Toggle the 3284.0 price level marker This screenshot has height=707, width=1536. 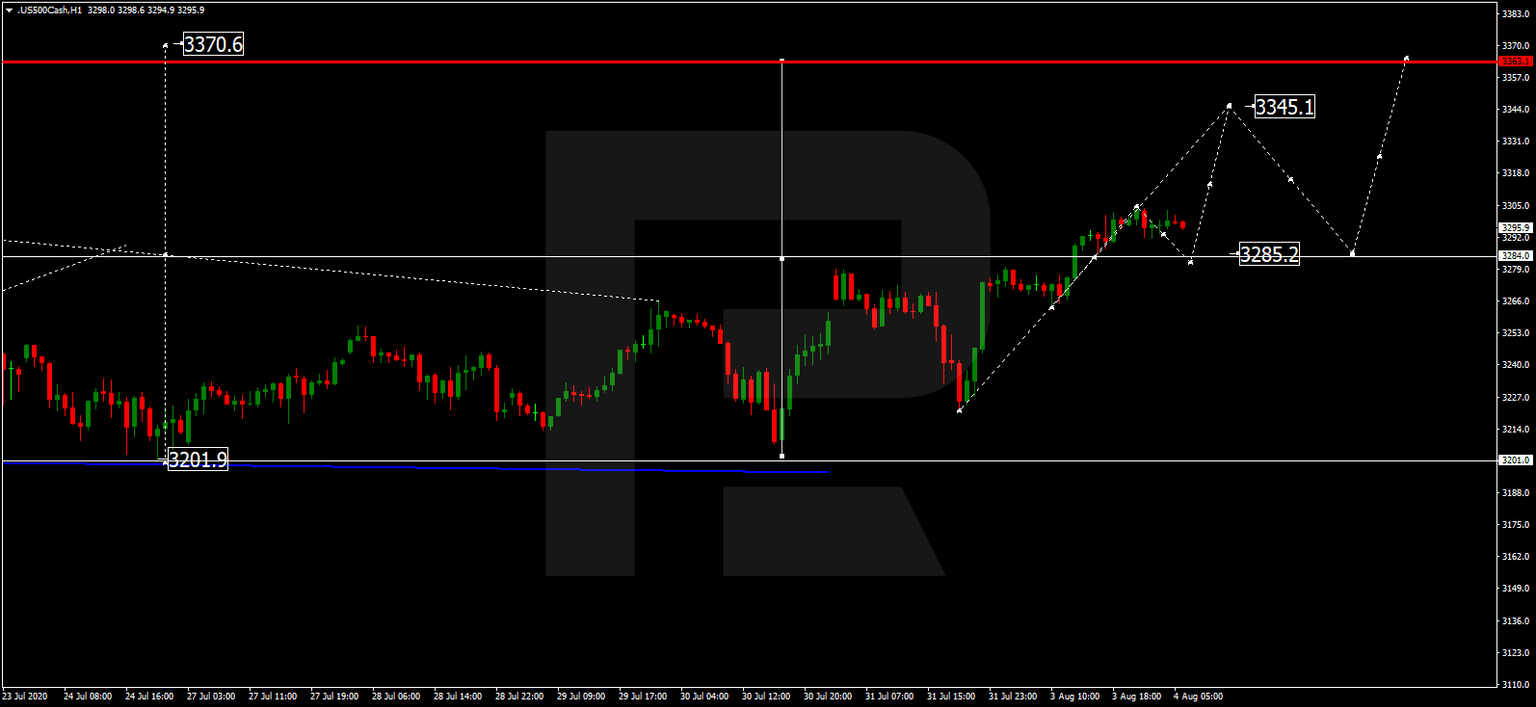(1516, 256)
